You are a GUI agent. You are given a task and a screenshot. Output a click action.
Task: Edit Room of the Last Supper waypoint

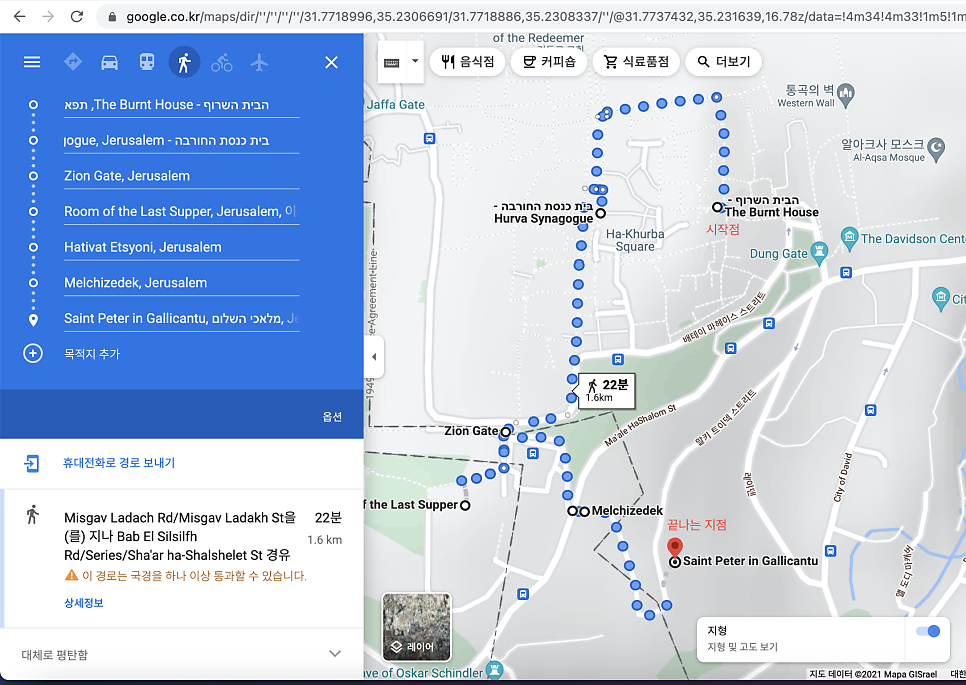(x=181, y=212)
